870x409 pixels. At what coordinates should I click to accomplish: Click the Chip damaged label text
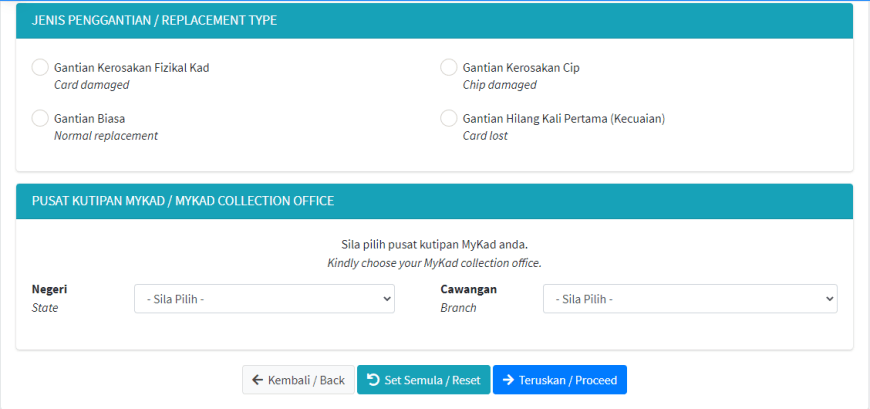[x=499, y=85]
